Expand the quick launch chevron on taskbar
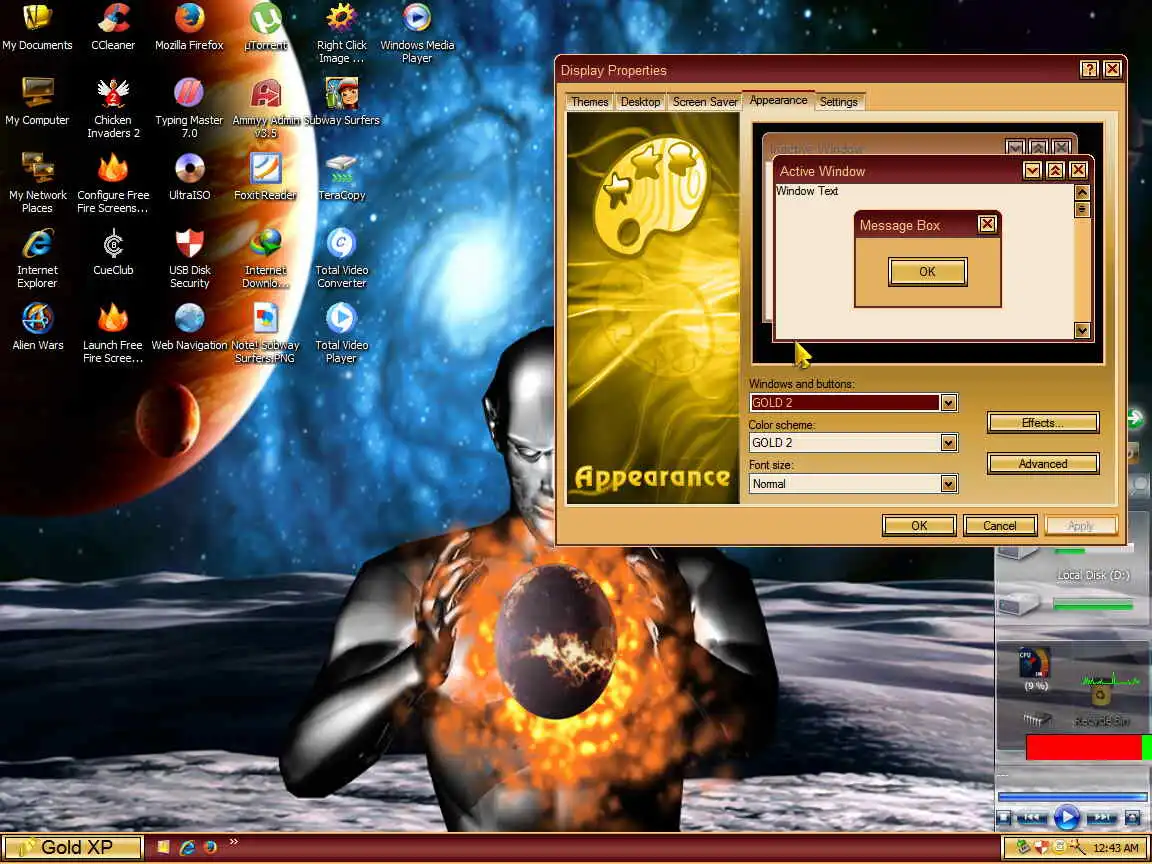Screen dimensions: 1152x864 pos(234,842)
